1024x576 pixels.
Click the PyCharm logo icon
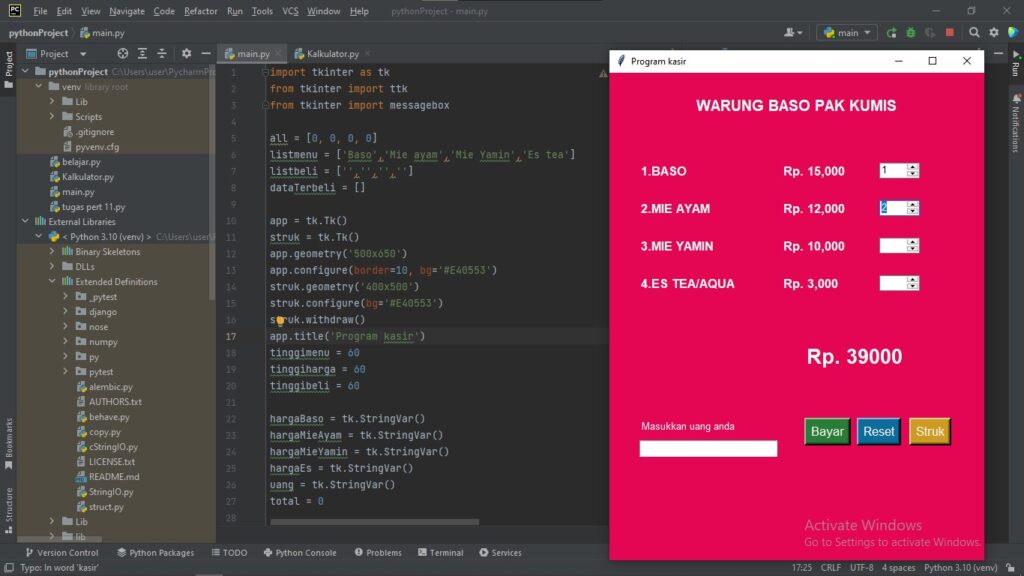click(14, 10)
